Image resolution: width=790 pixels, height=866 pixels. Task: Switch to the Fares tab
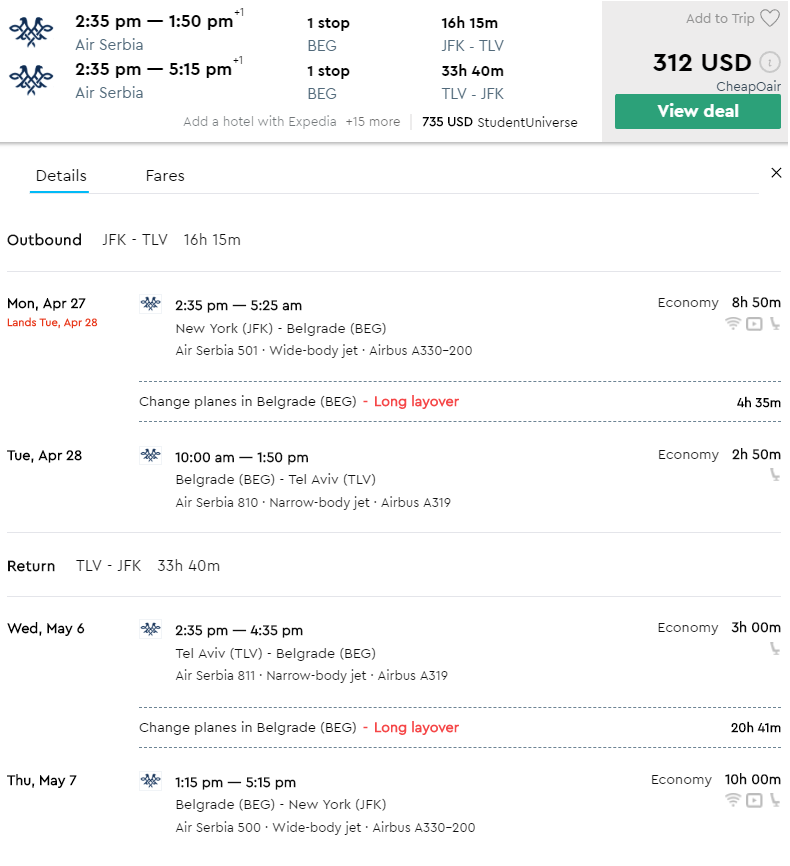pyautogui.click(x=165, y=176)
